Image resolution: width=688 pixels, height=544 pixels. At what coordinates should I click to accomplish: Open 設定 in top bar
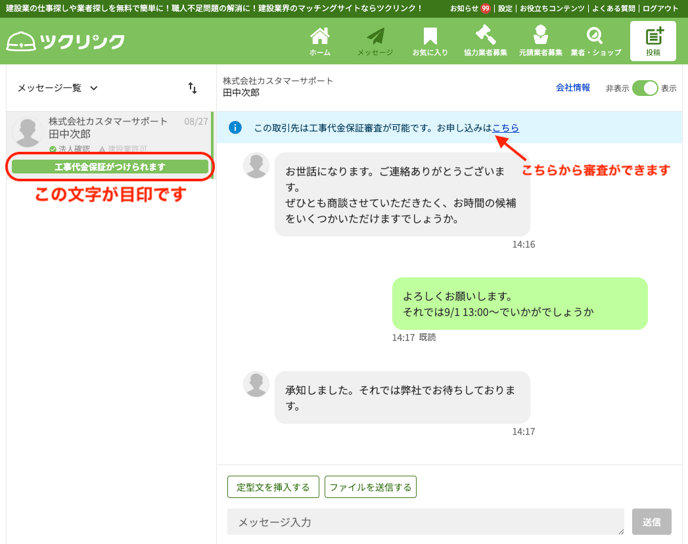[505, 8]
